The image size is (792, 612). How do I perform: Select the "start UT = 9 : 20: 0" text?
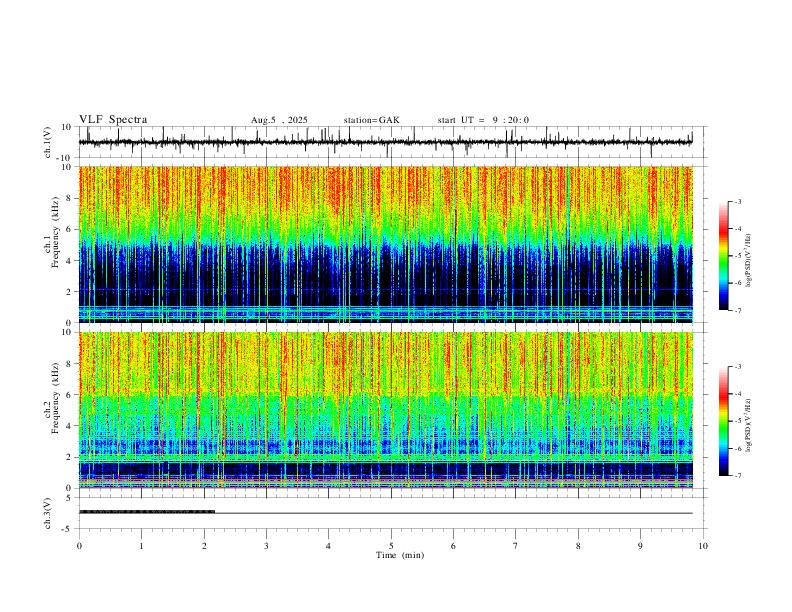tap(483, 120)
